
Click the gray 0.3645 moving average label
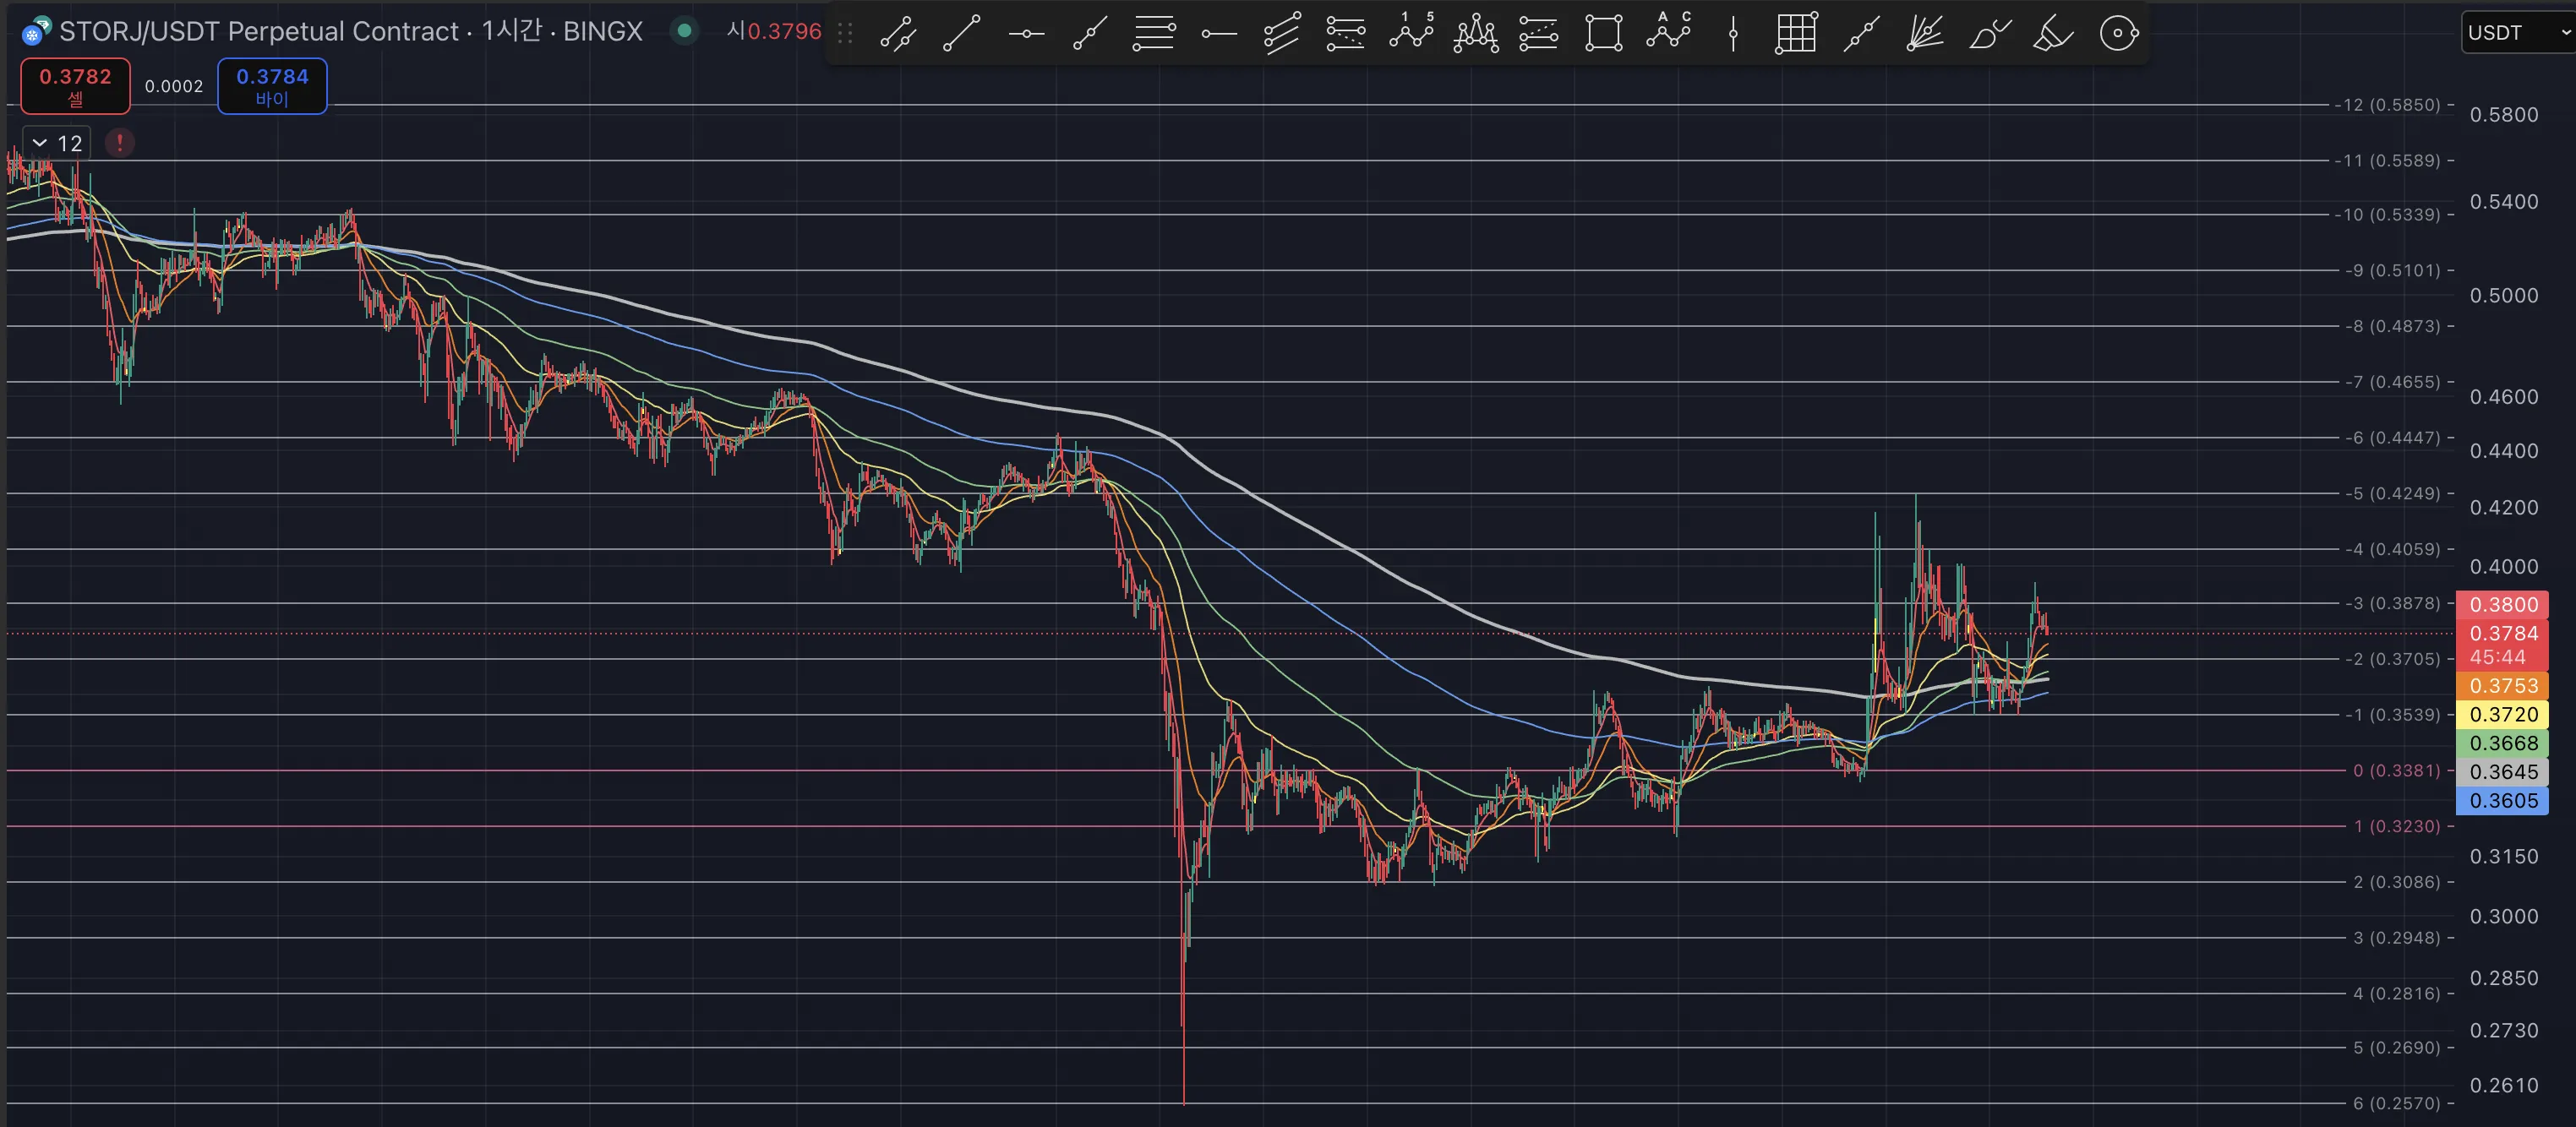2502,771
